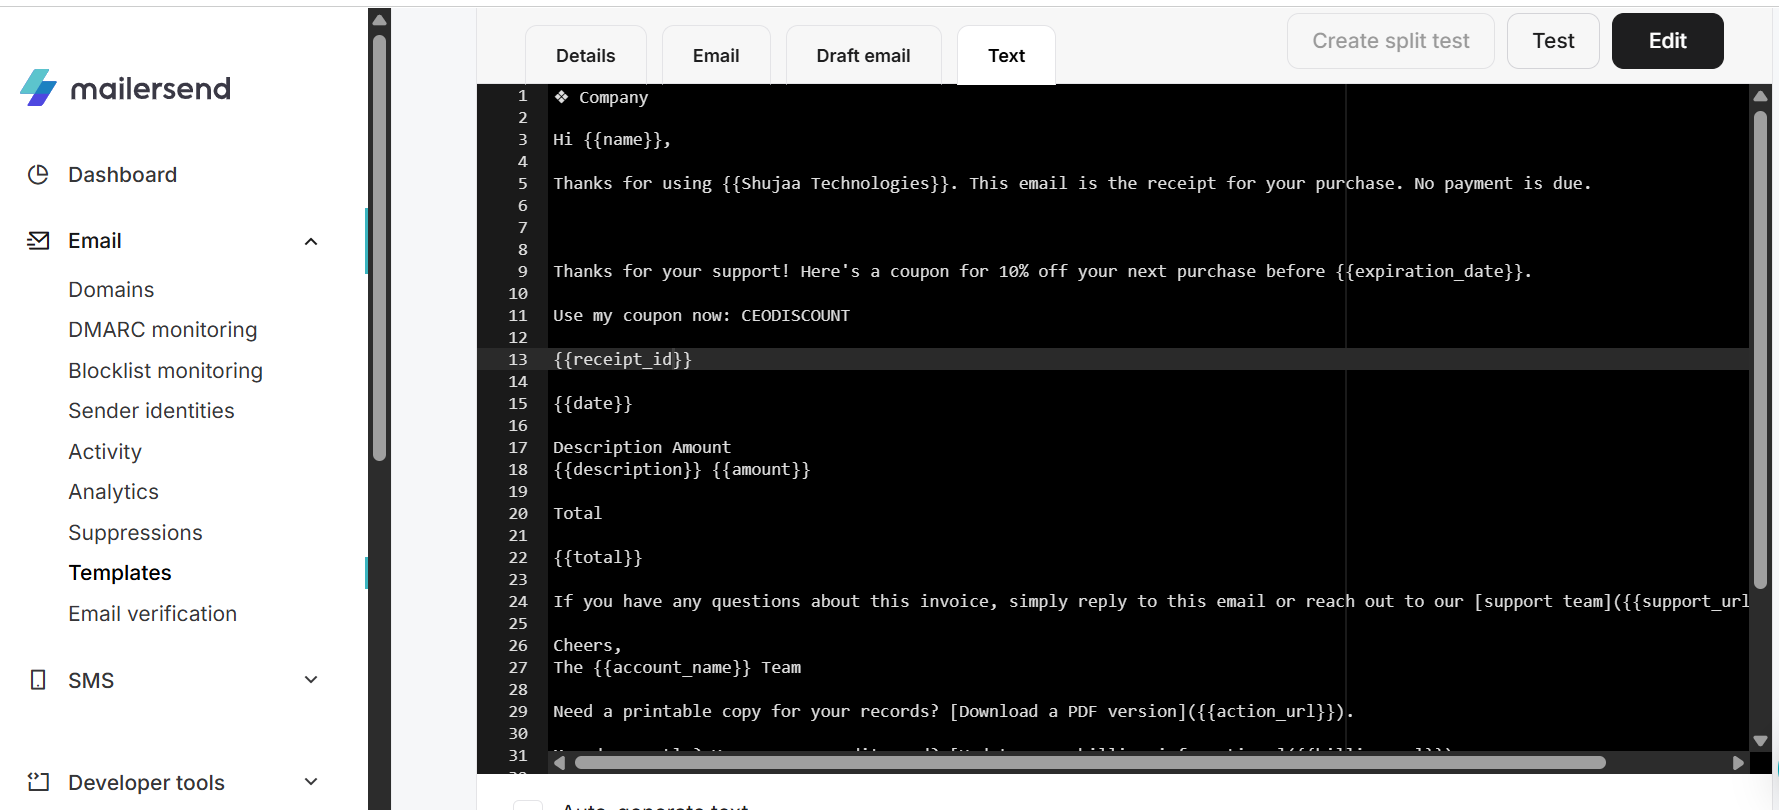The height and width of the screenshot is (810, 1779).
Task: Open the Analytics page
Action: click(113, 492)
